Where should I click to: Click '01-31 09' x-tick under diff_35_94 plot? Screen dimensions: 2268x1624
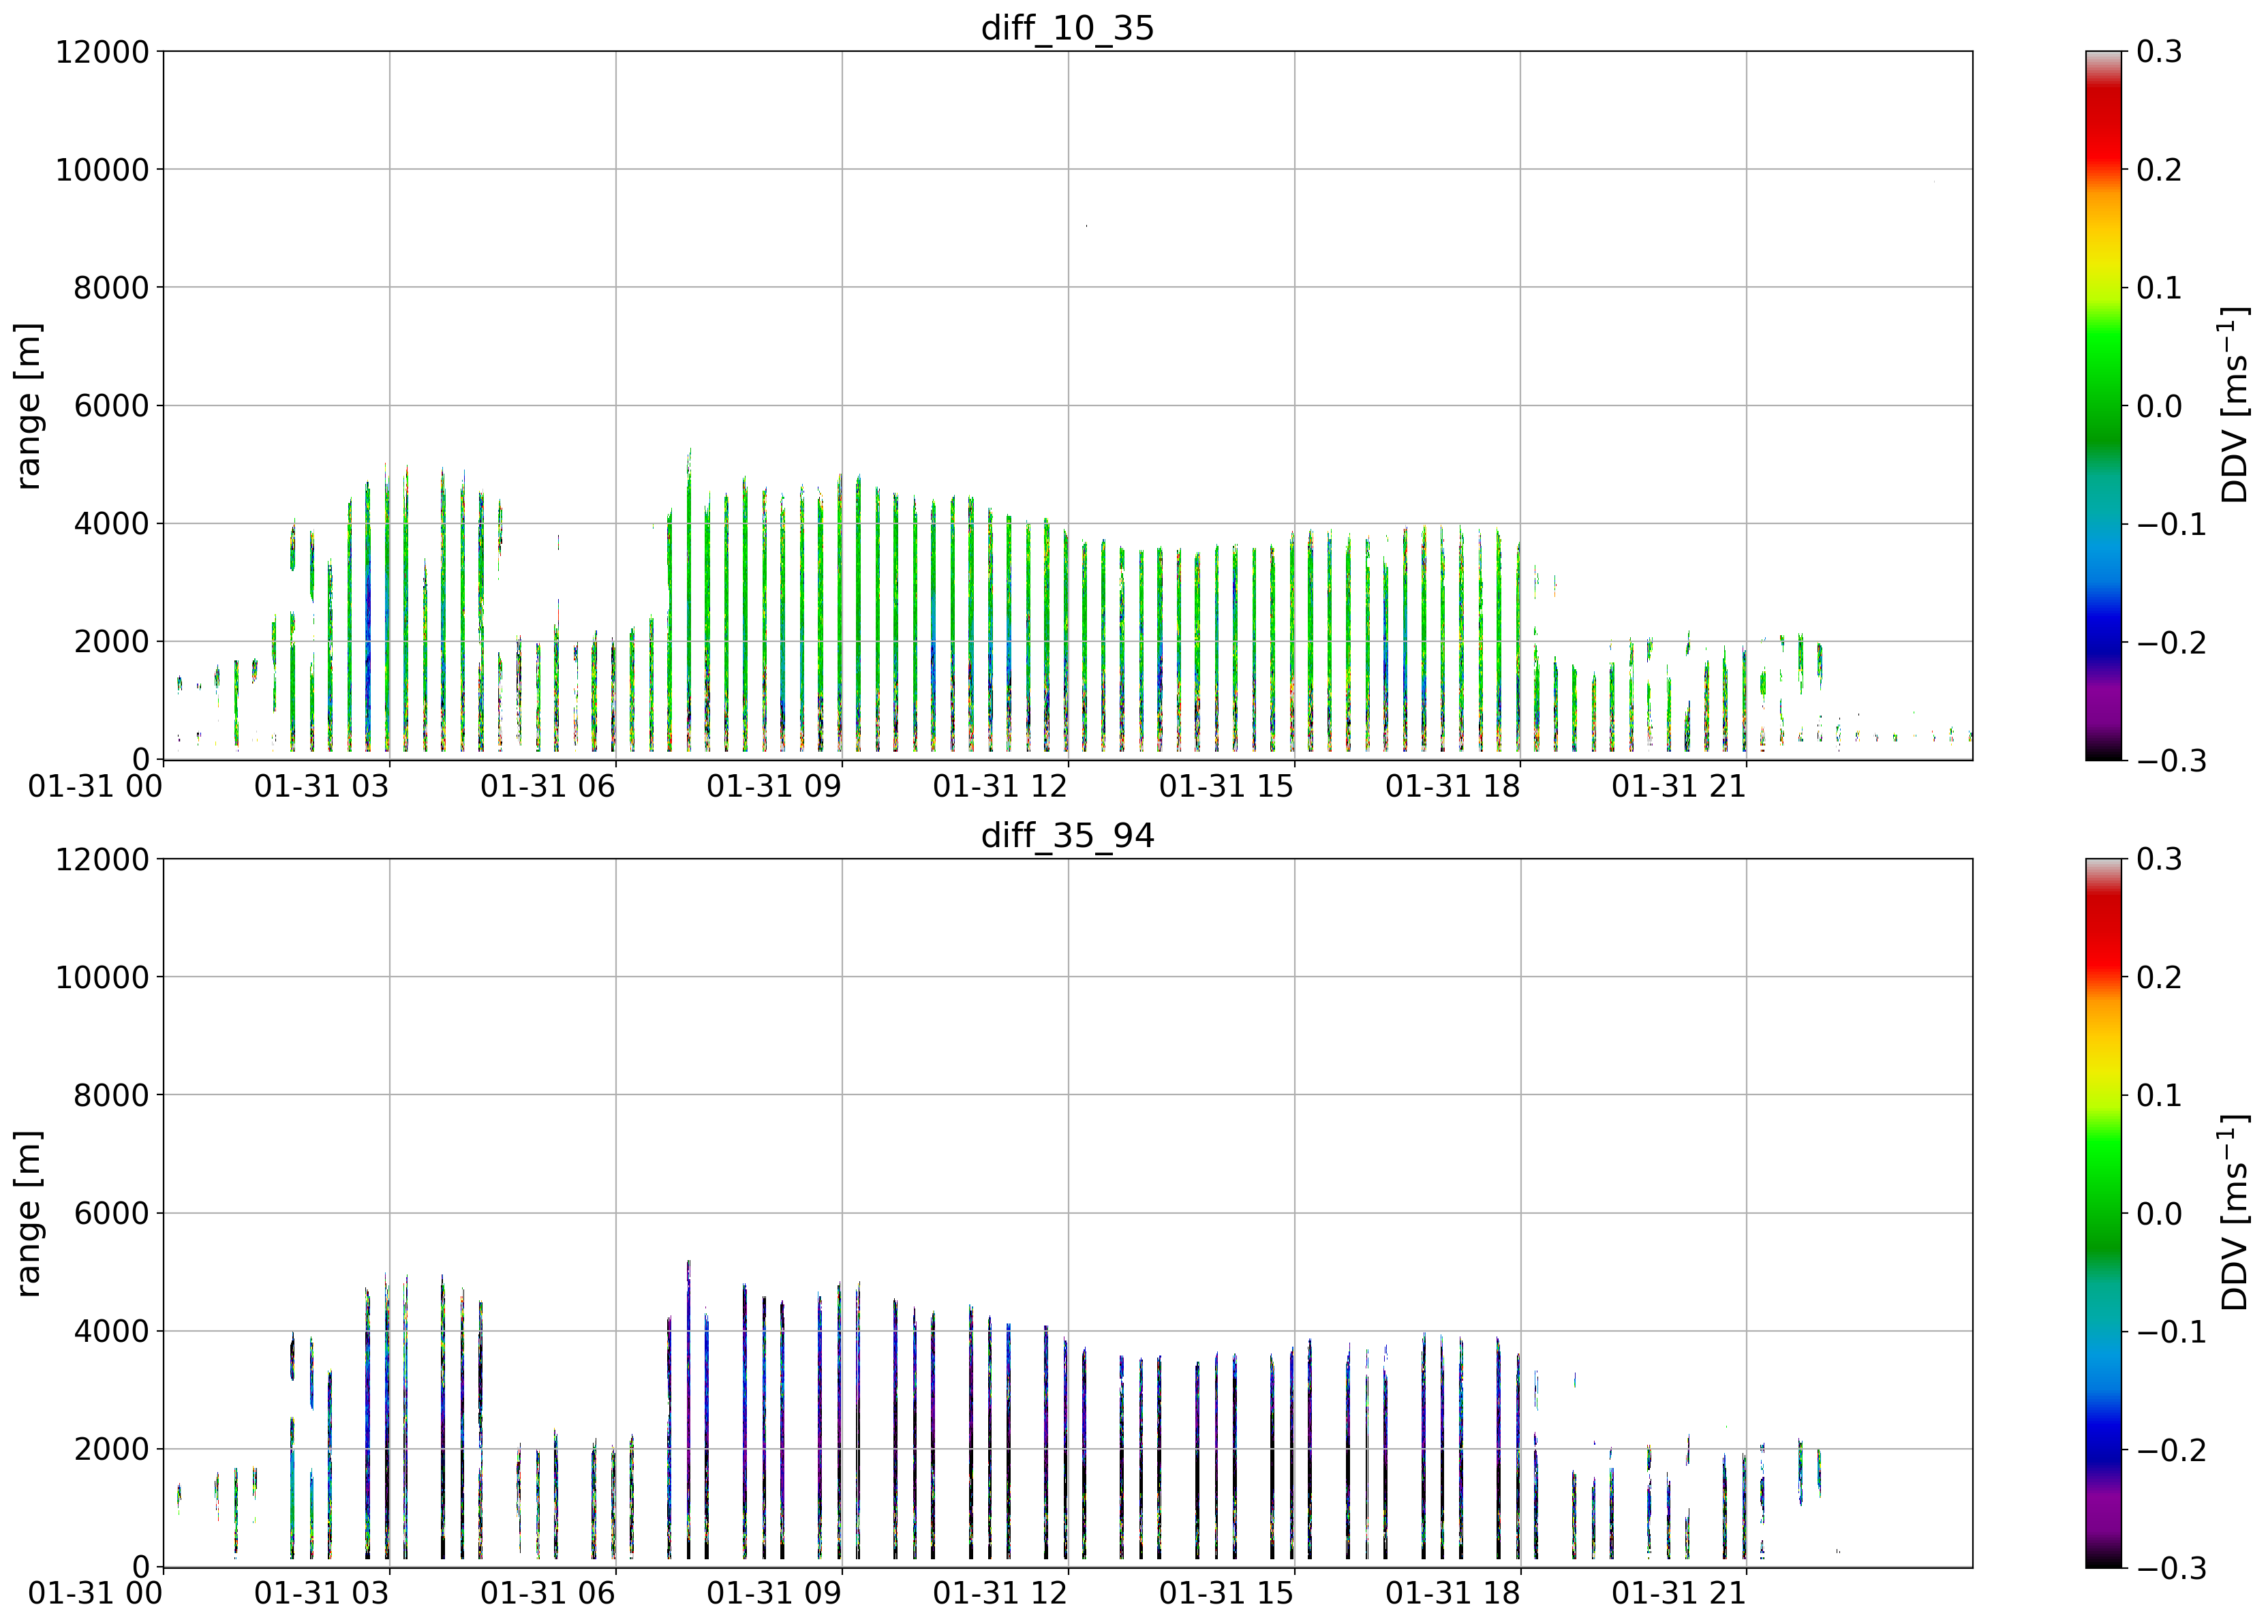click(774, 1594)
